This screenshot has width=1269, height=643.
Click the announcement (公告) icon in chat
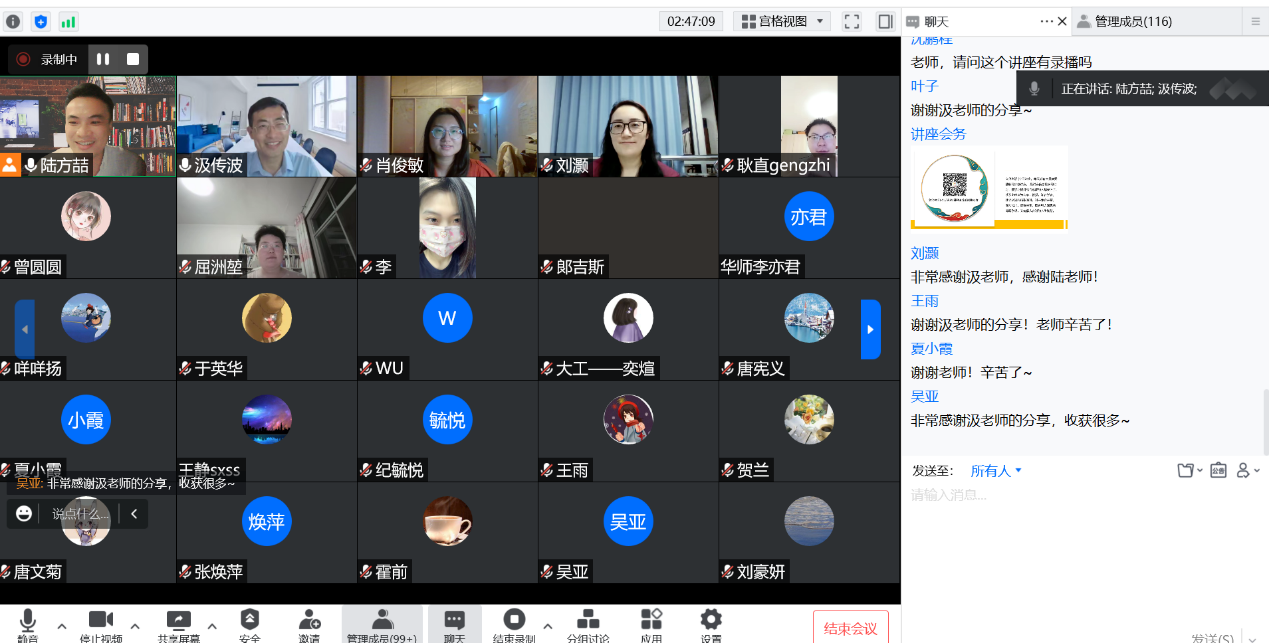(1218, 470)
